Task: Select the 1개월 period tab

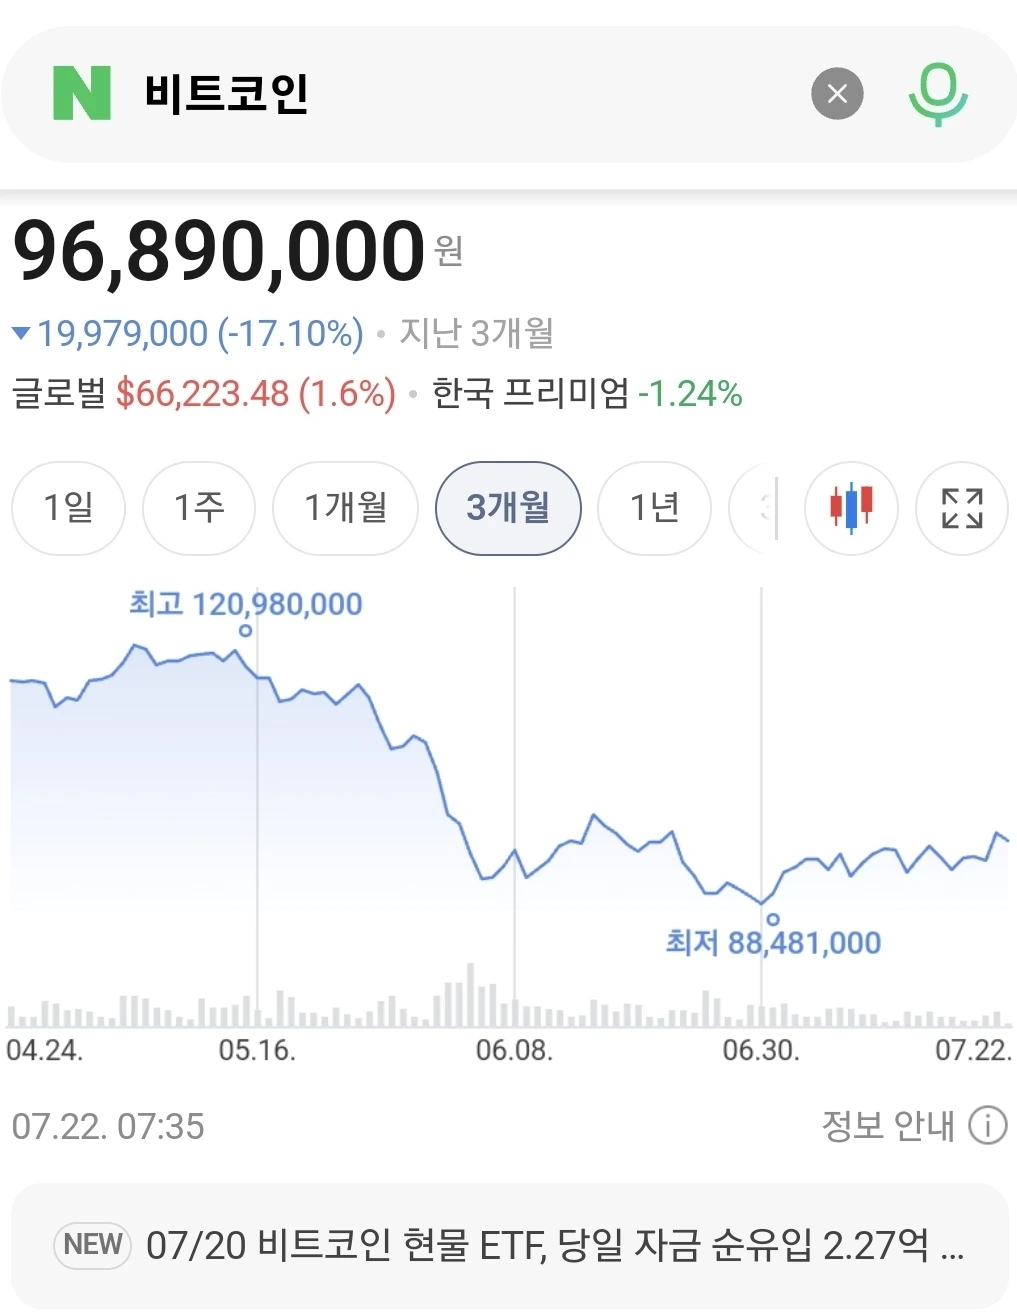Action: (346, 508)
